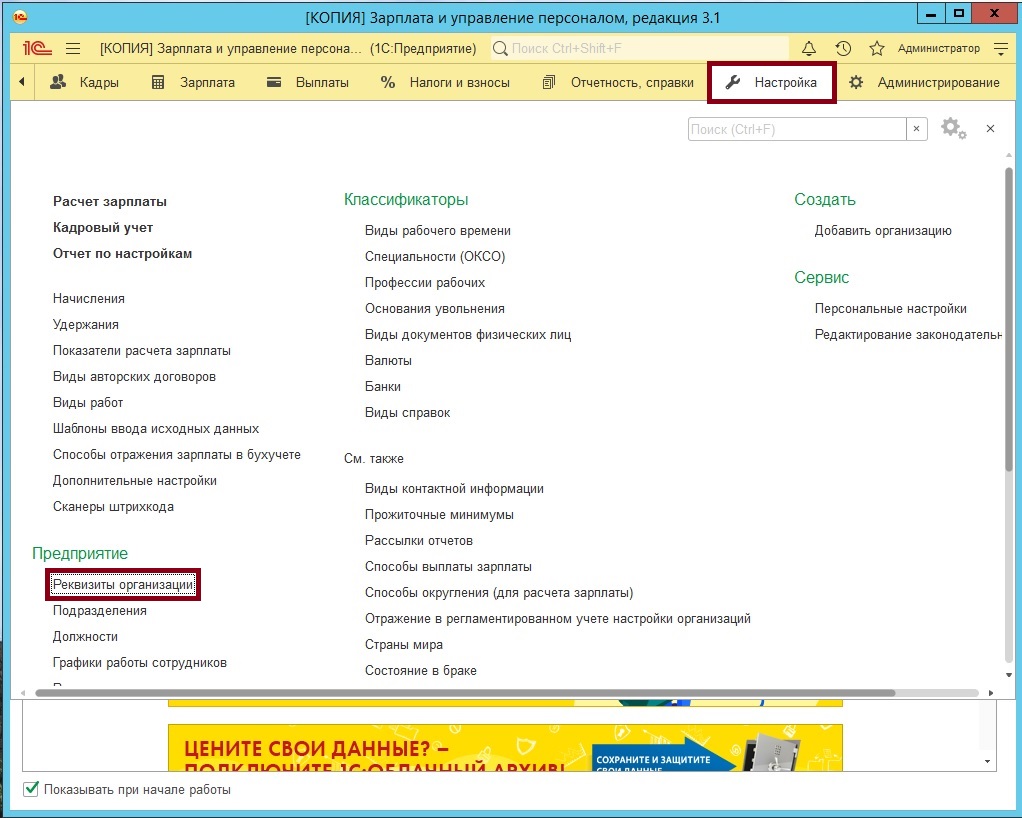
Task: Open 'Виды рабочего времени' classifier
Action: tap(438, 231)
